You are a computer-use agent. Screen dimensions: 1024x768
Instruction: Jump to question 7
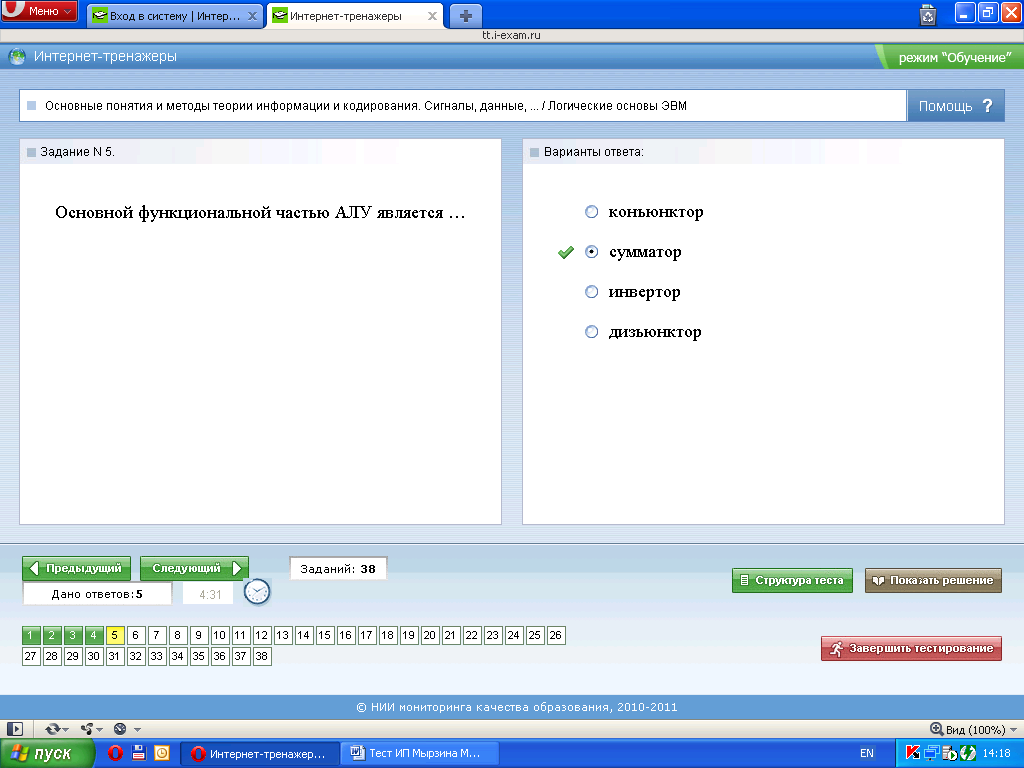tap(156, 635)
